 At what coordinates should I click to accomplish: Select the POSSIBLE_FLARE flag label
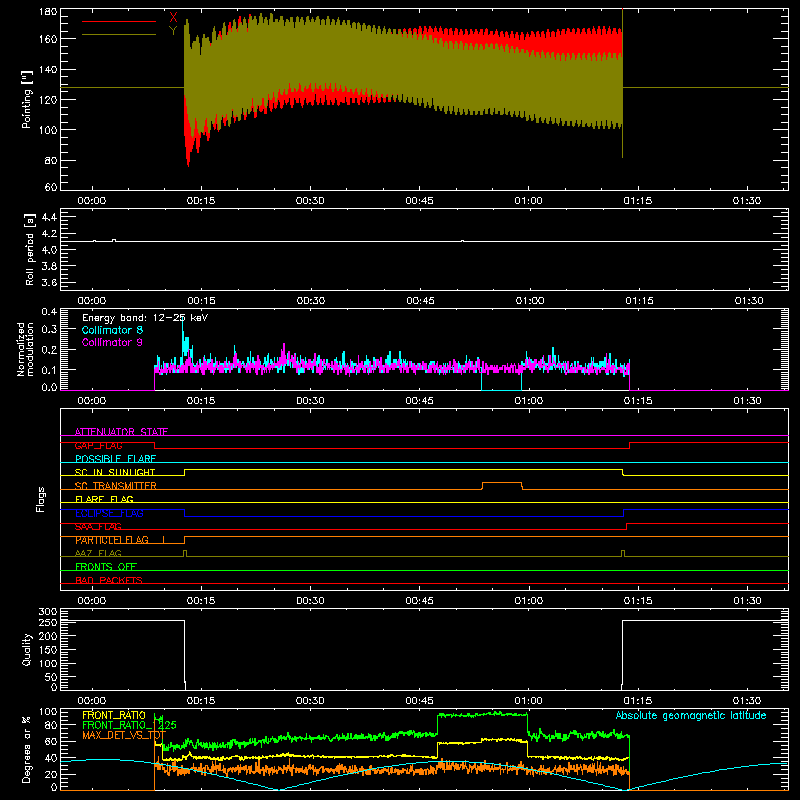[115, 459]
